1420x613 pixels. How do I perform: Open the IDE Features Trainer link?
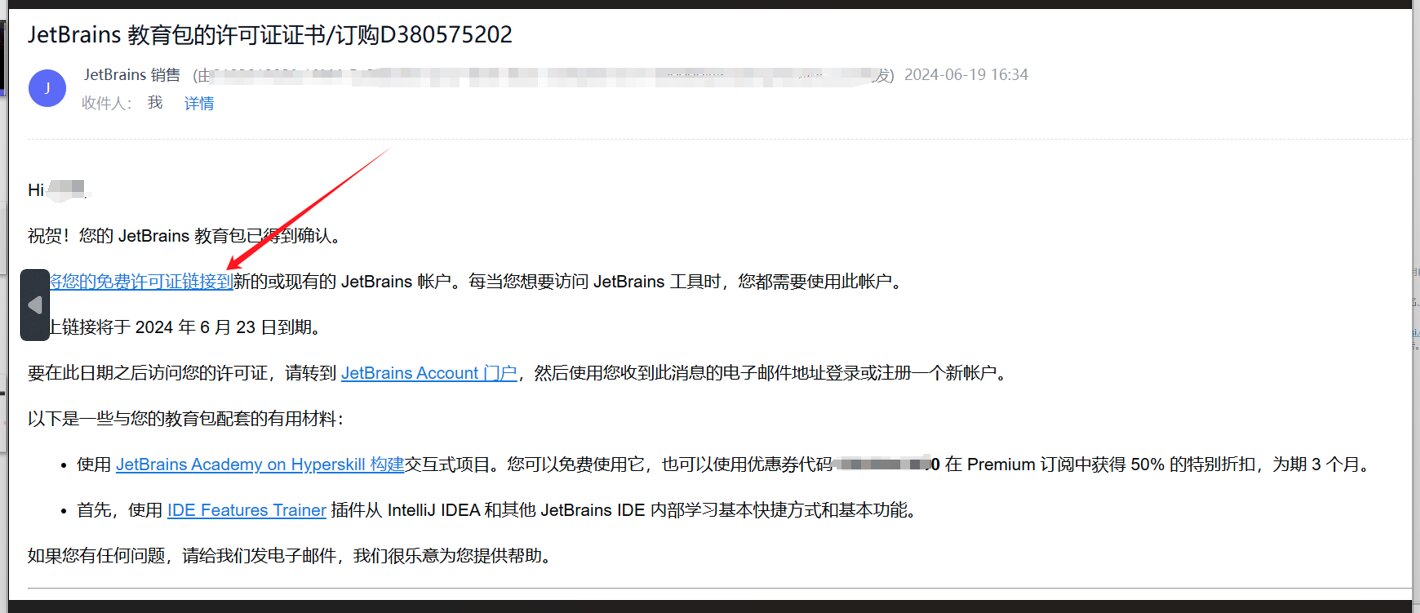coord(247,510)
